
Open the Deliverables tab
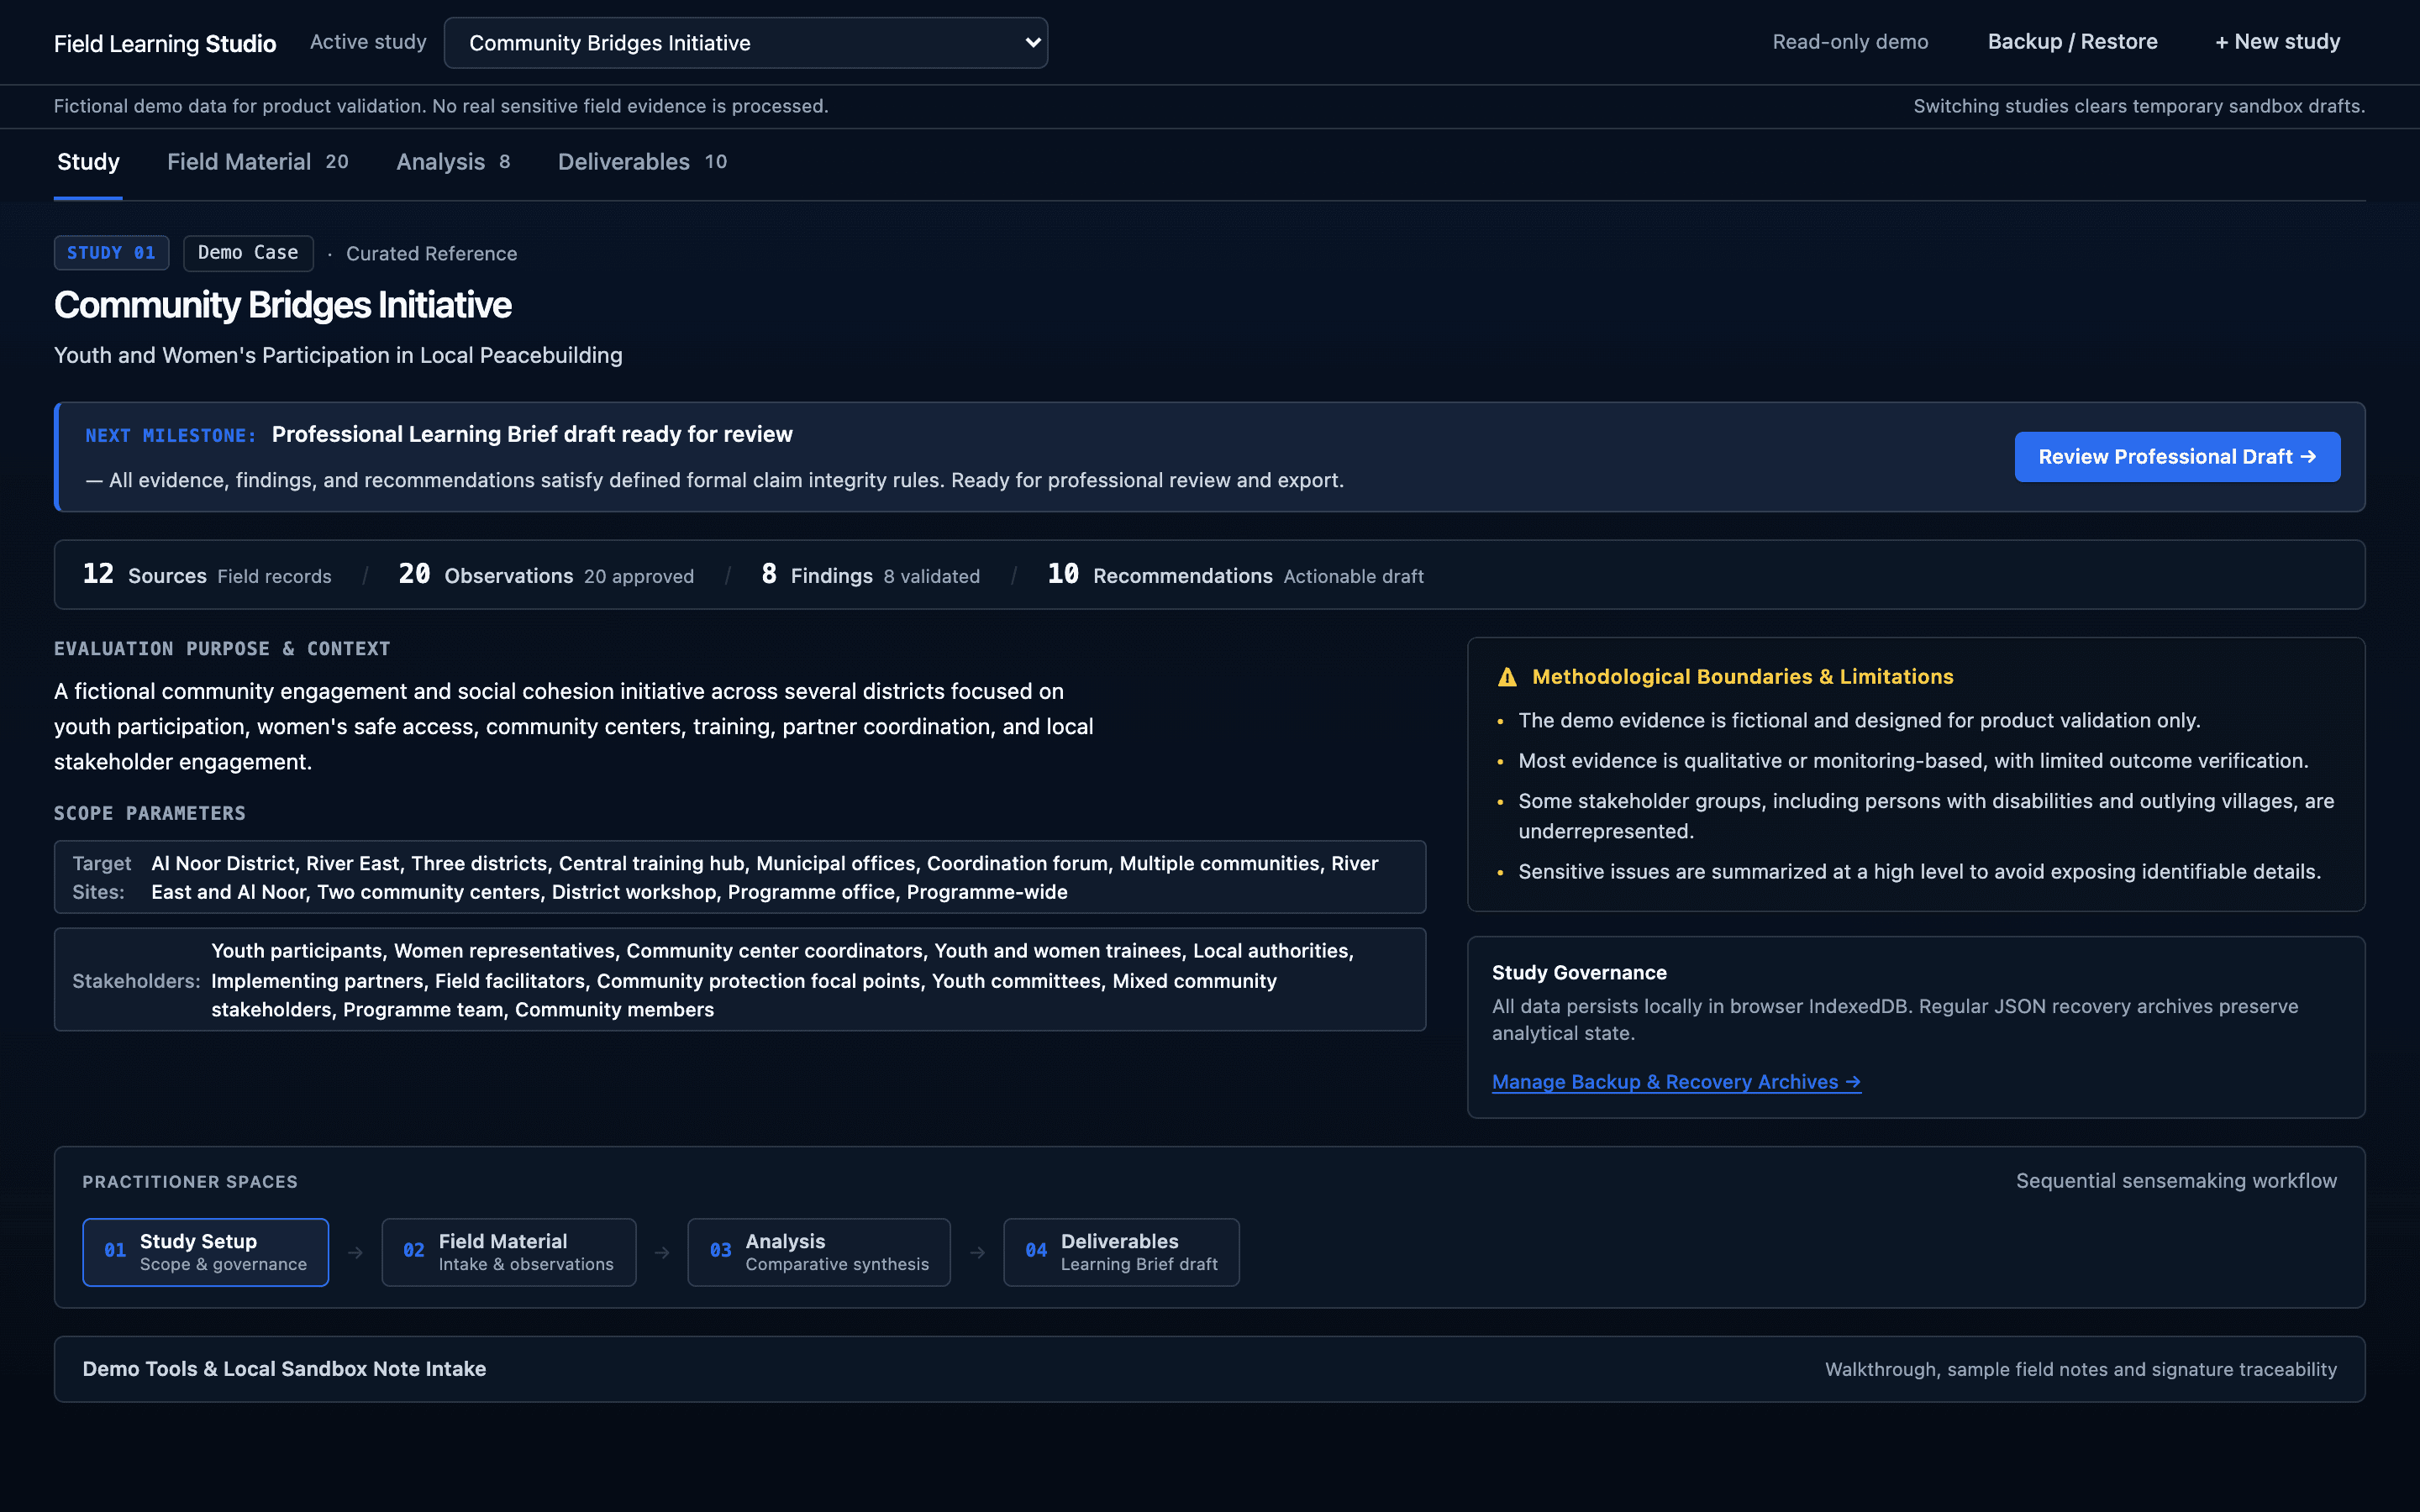point(642,162)
